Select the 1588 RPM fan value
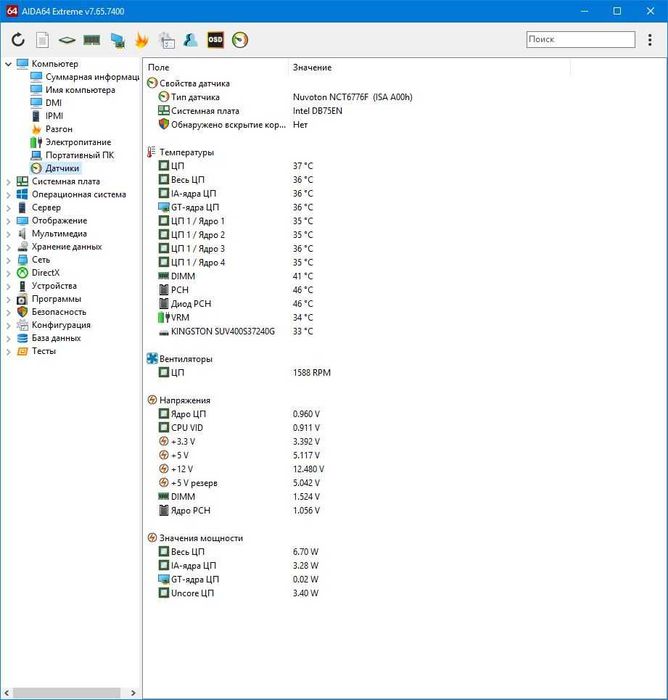 pos(312,372)
